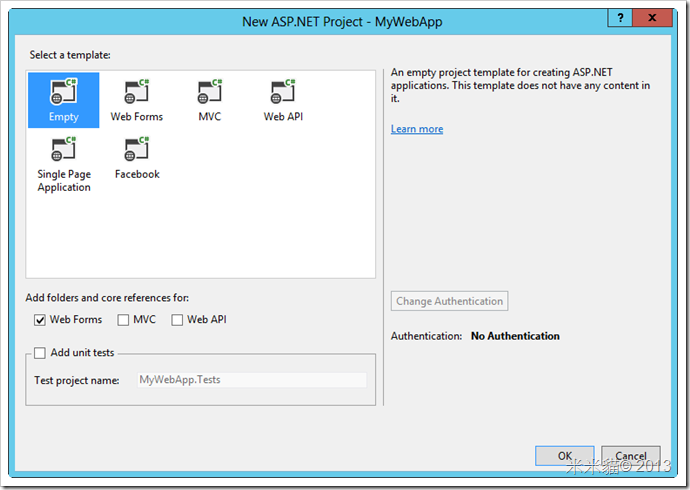Confirm the dialog with OK
This screenshot has height=490, width=690.
coord(565,456)
